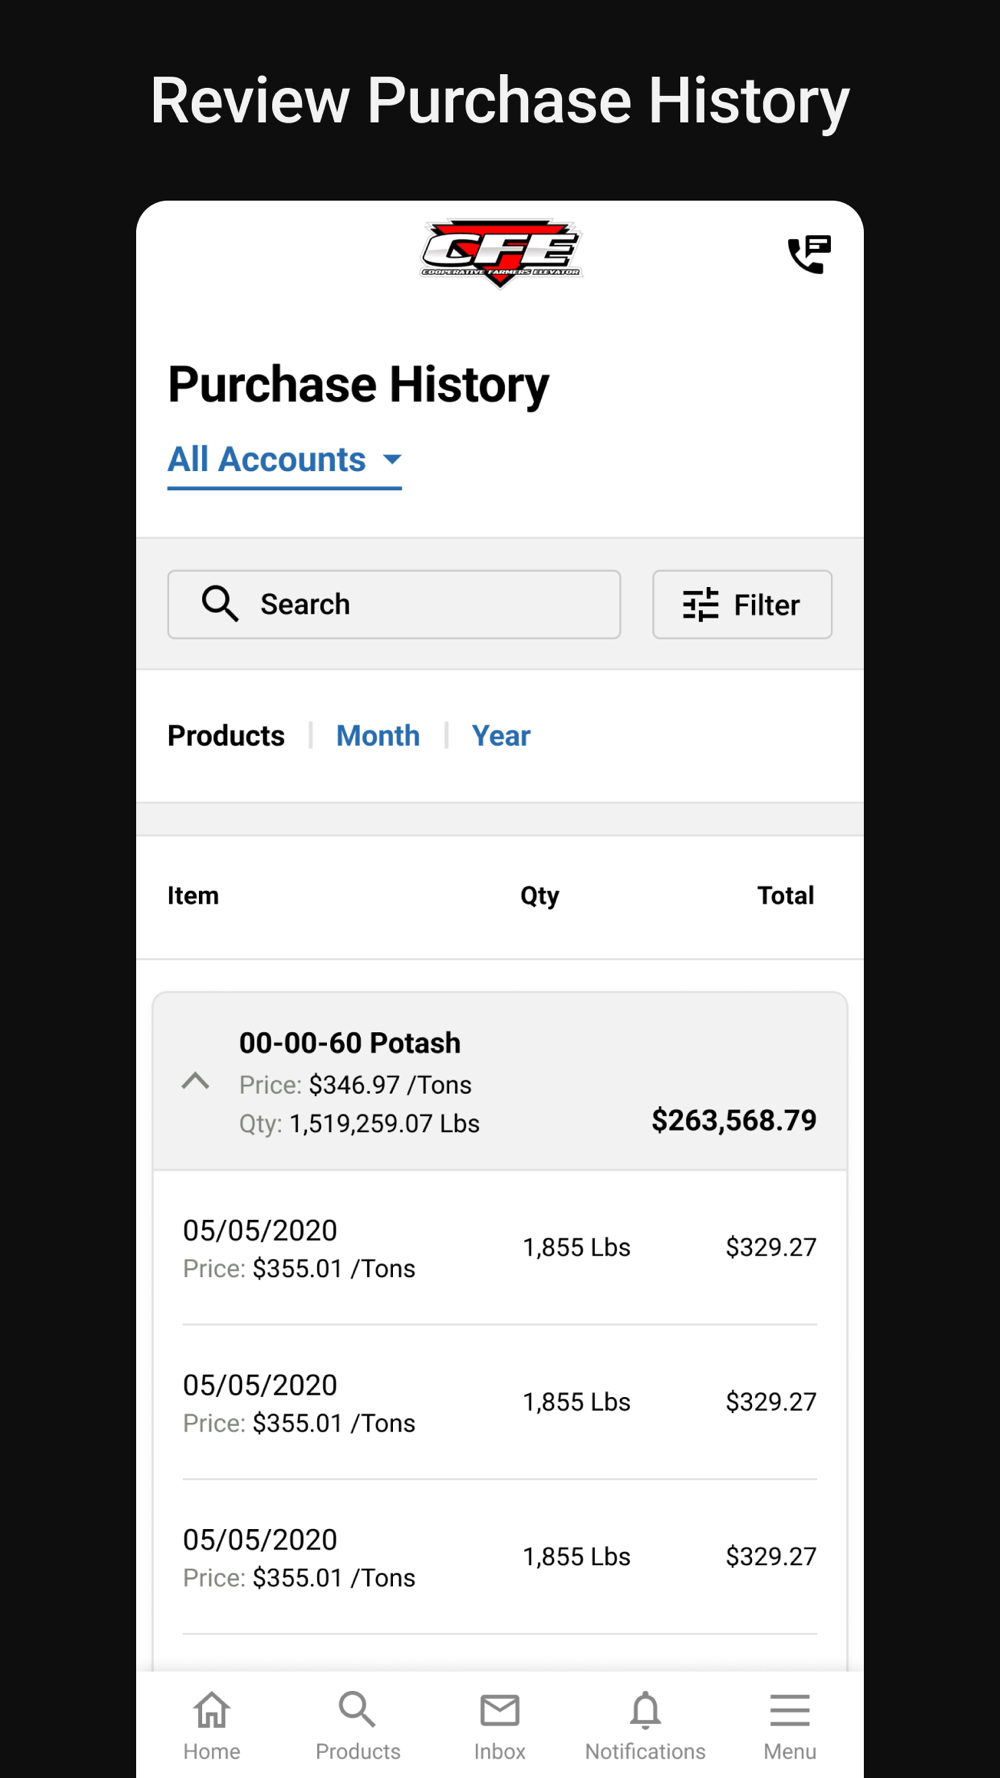The width and height of the screenshot is (1000, 1778).
Task: Select the Products view tab
Action: [x=226, y=736]
